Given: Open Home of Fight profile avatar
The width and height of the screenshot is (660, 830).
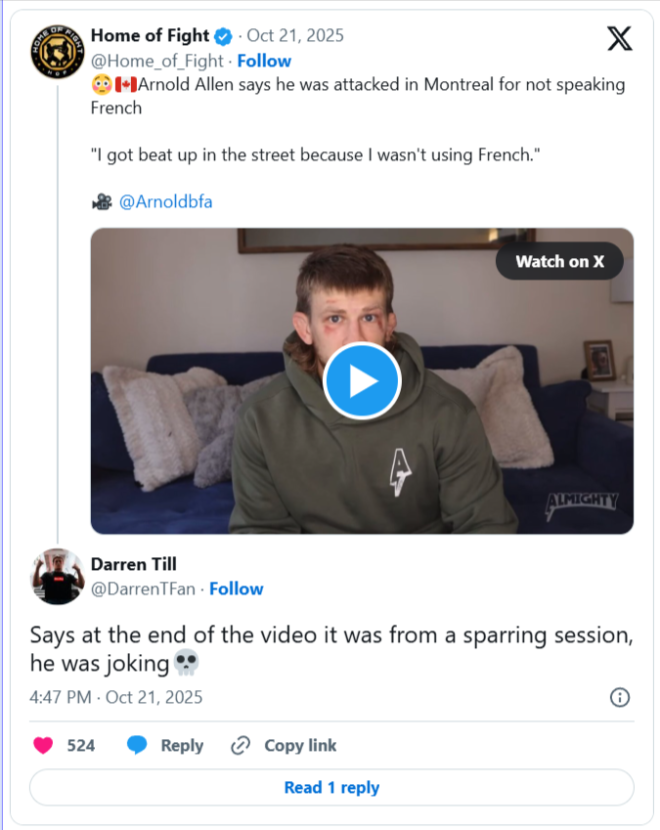Looking at the screenshot, I should pos(56,49).
